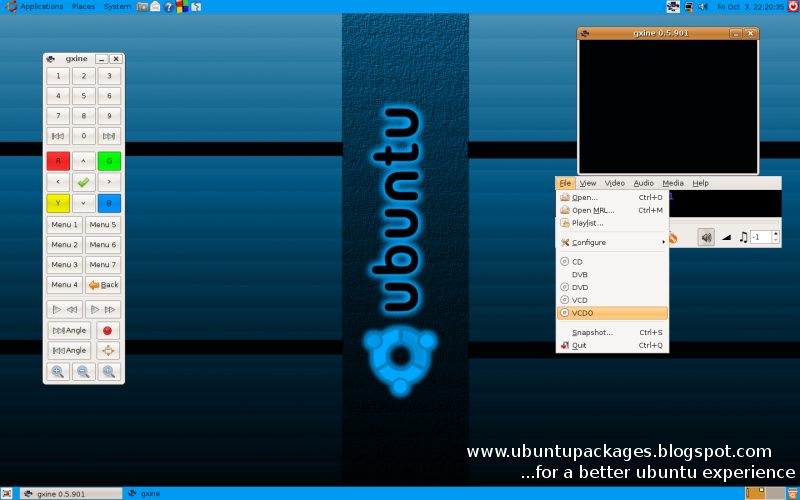Click the red R button on the gxine remote

[58, 161]
